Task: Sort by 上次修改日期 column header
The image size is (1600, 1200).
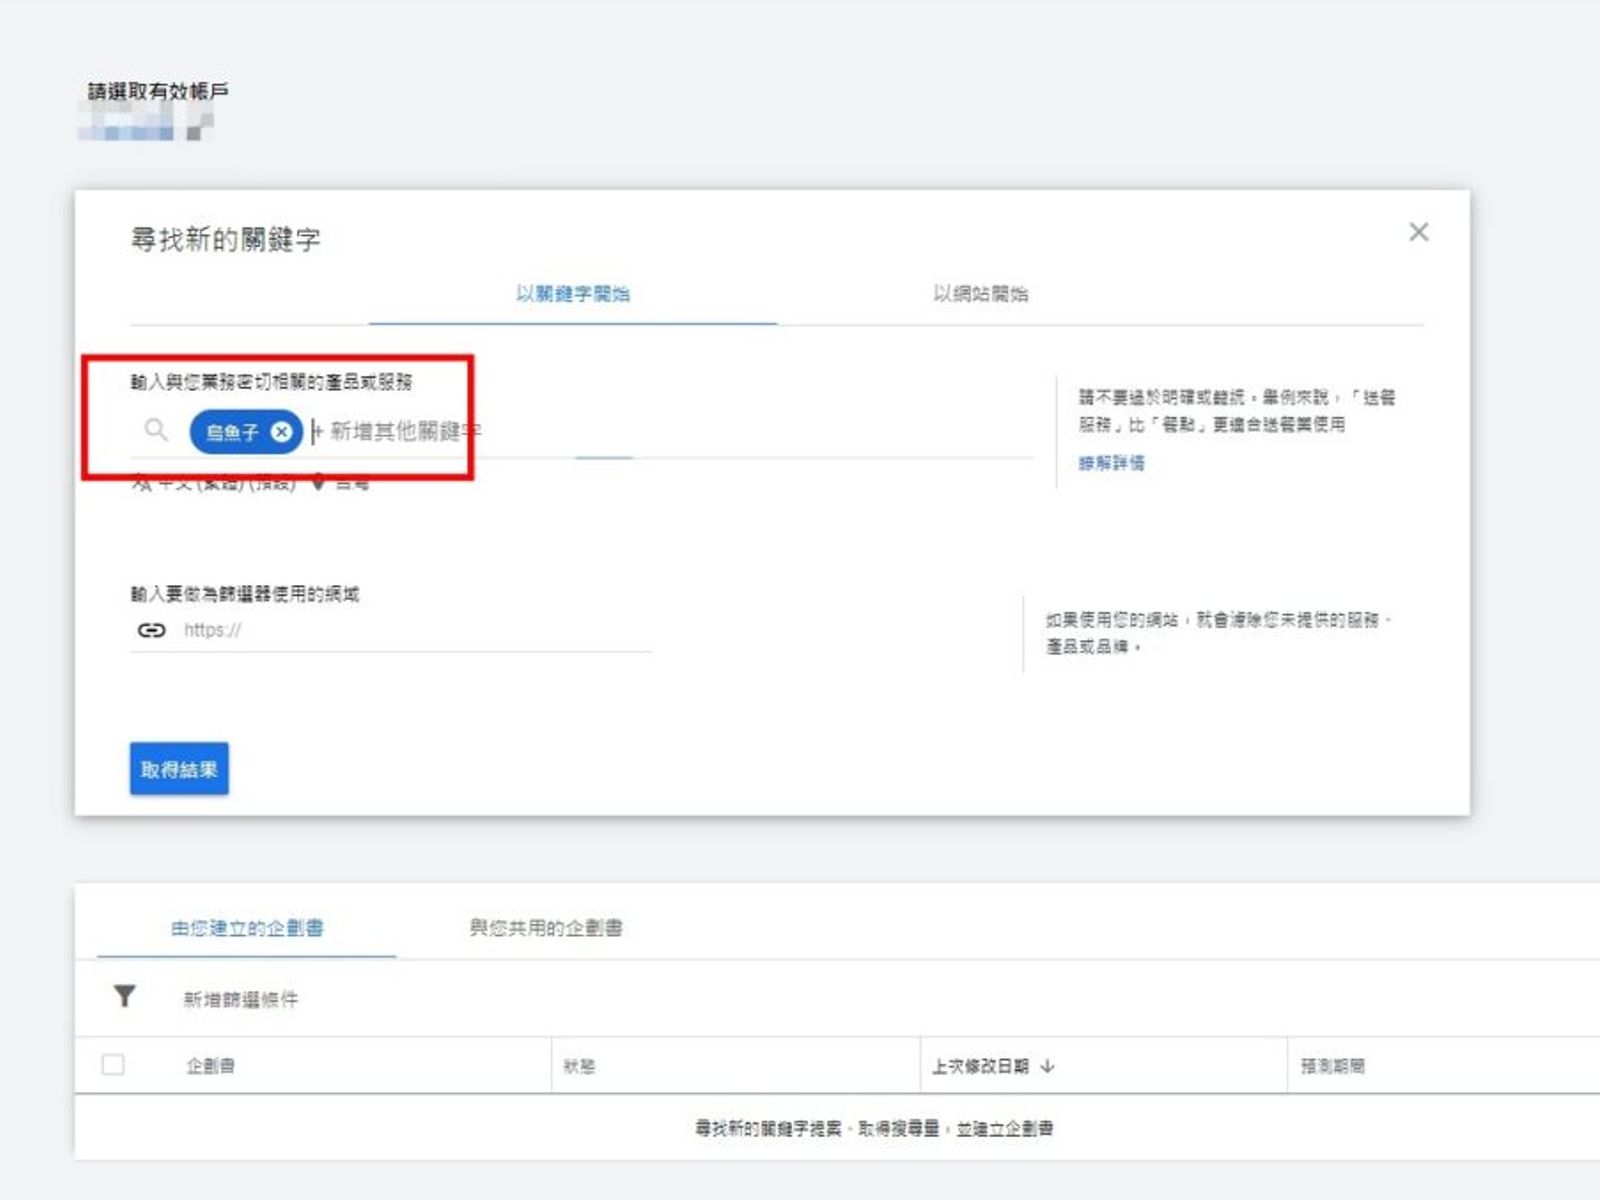Action: point(980,1066)
